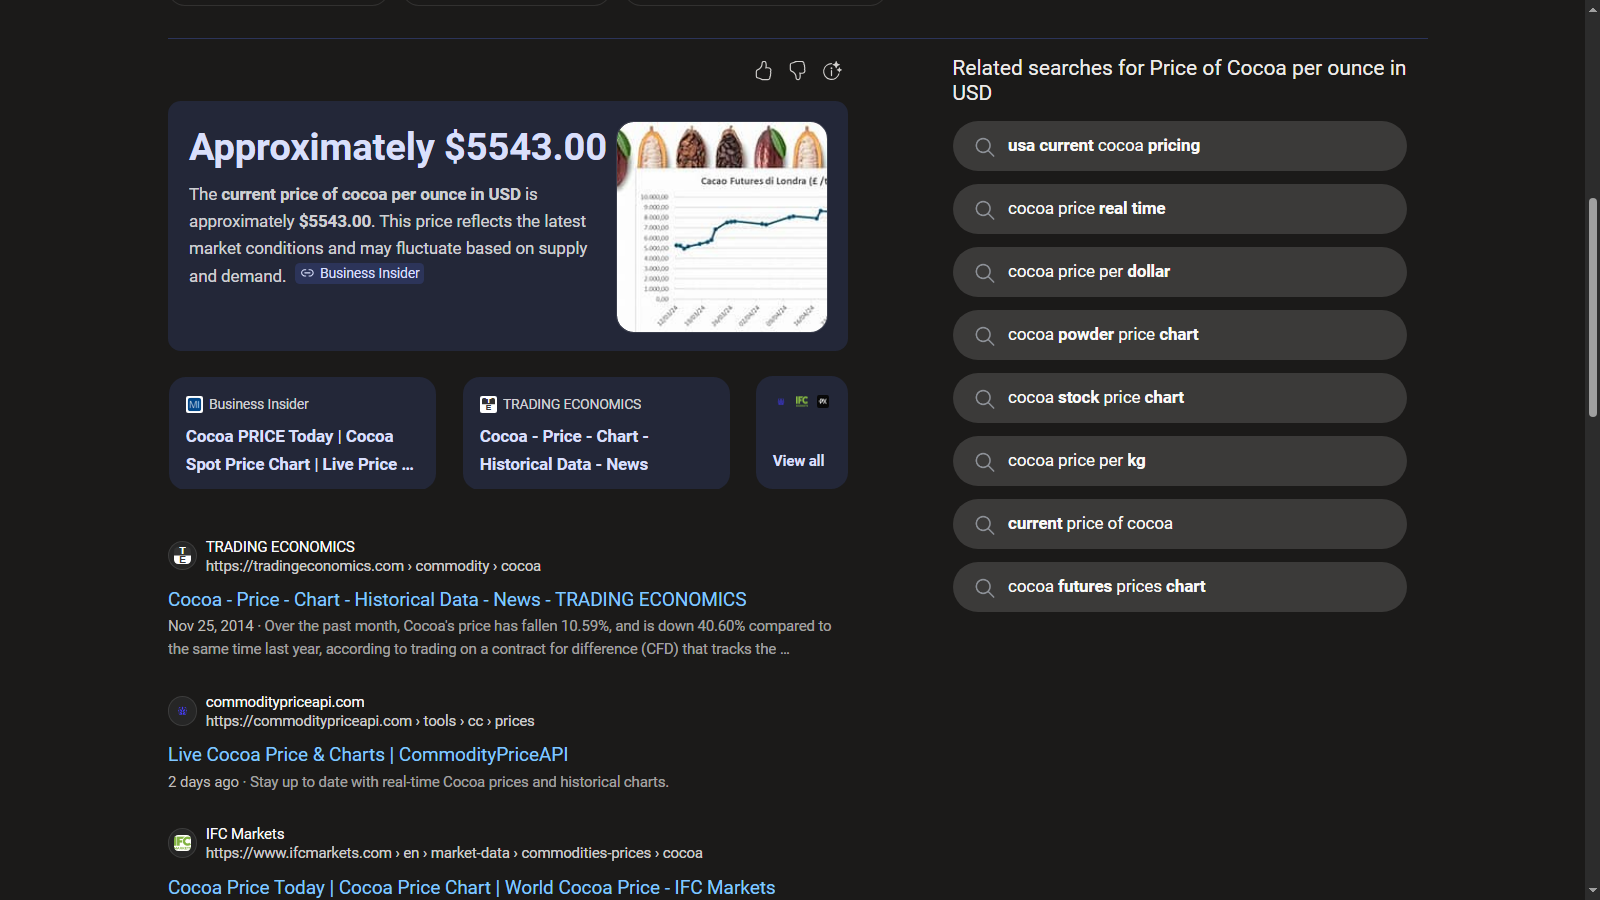Open the Business Insider Cocoa PRICE Today card
This screenshot has height=900, width=1600.
[x=302, y=433]
